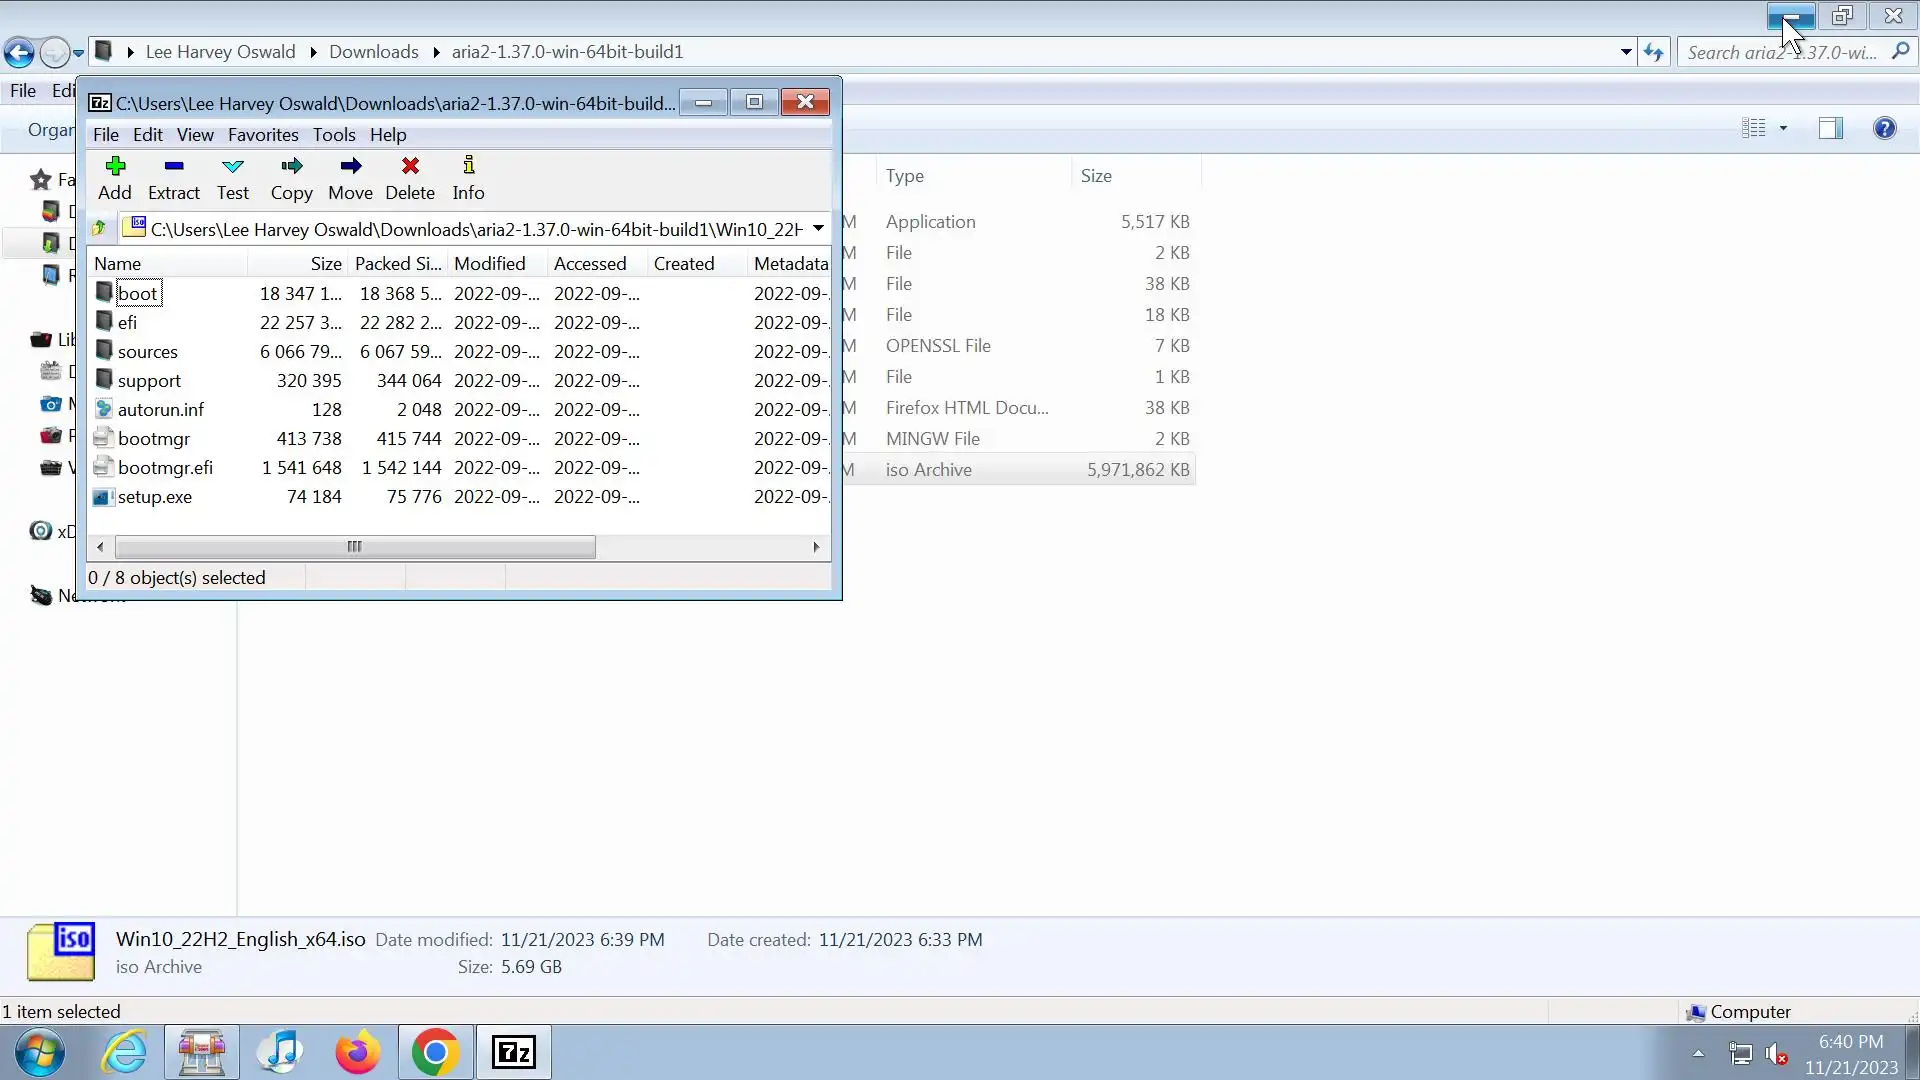Image resolution: width=1920 pixels, height=1080 pixels.
Task: Select setup.exe in the archive list
Action: pyautogui.click(x=154, y=497)
